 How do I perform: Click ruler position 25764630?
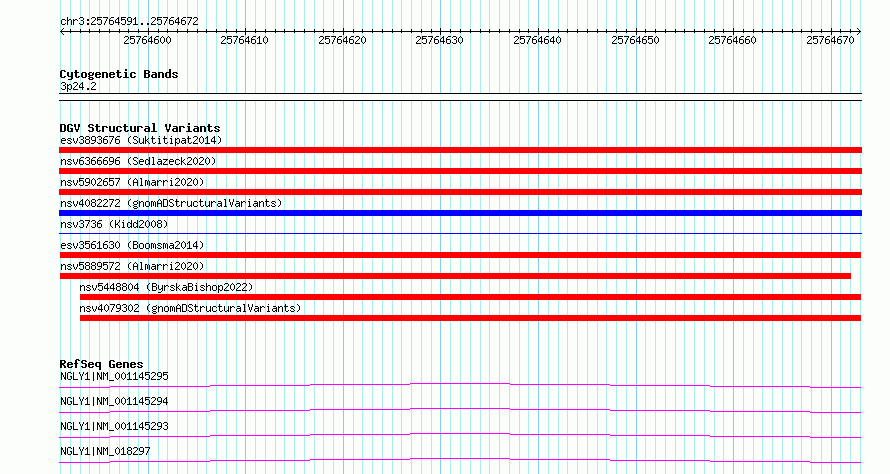pos(439,40)
